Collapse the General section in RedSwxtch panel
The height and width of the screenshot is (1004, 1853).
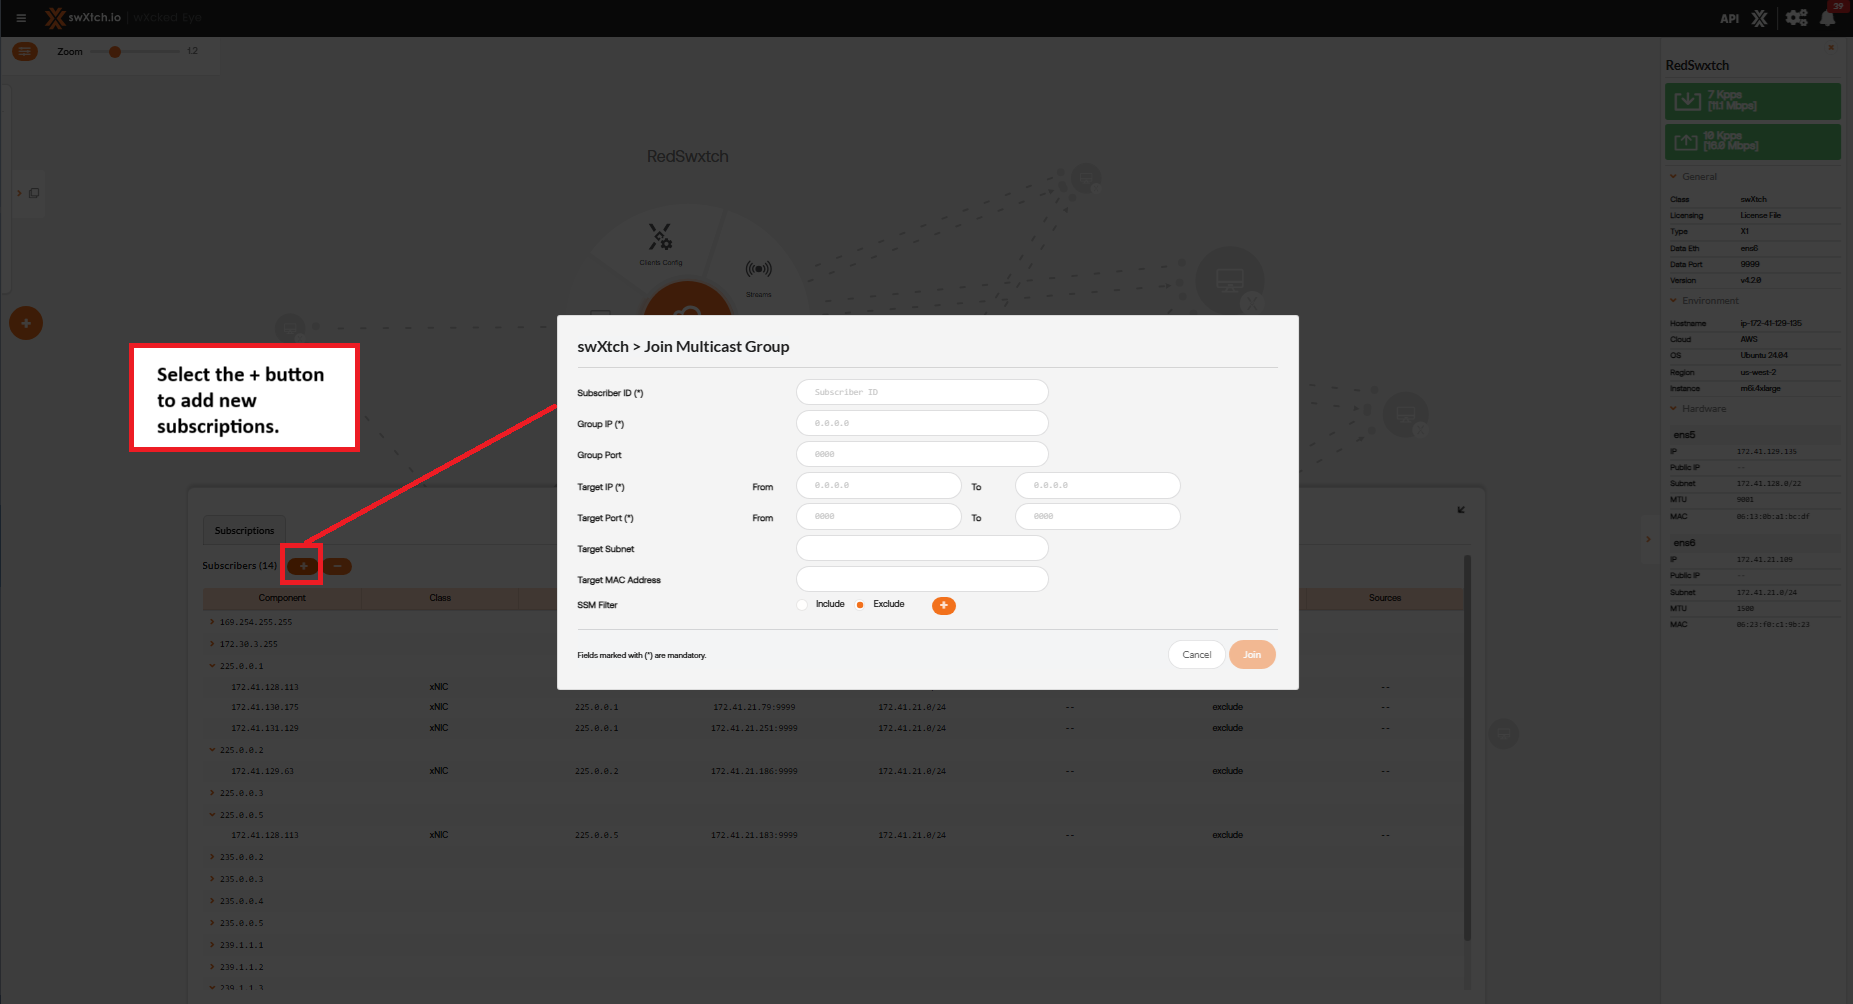1674,177
